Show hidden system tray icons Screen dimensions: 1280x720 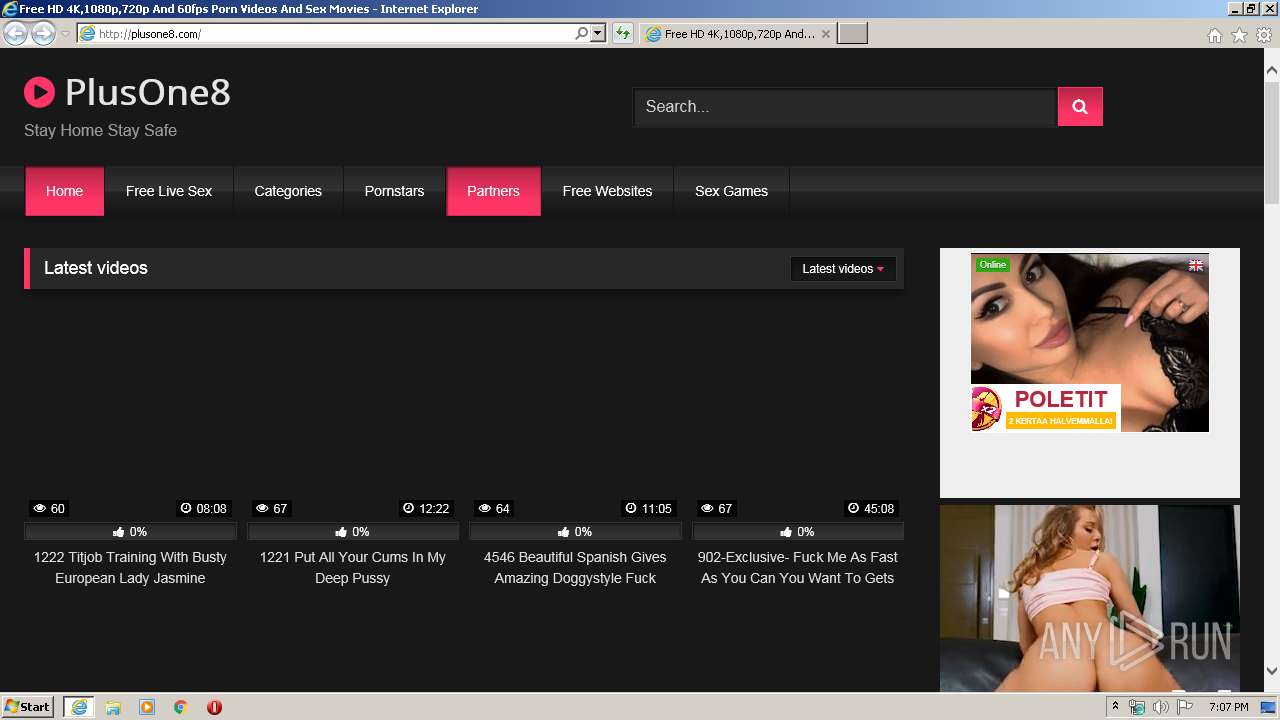(x=1115, y=707)
